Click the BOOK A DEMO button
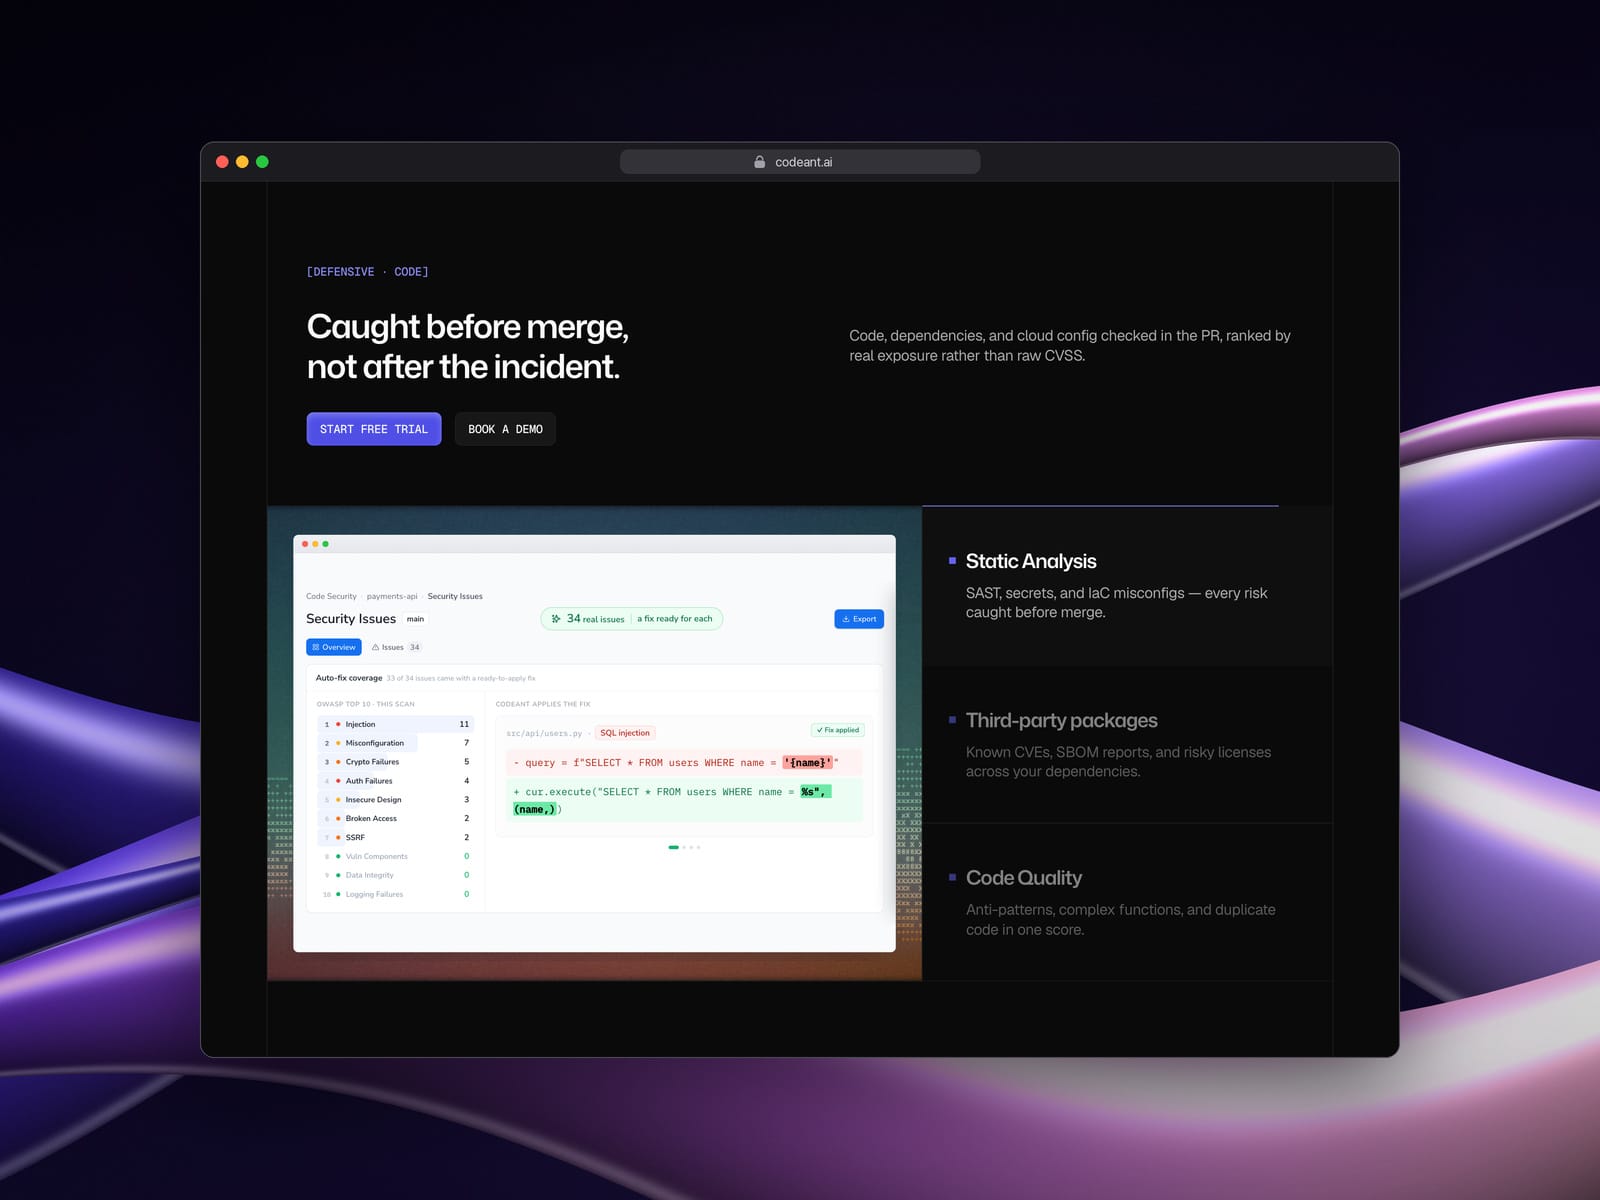This screenshot has width=1600, height=1200. (505, 429)
